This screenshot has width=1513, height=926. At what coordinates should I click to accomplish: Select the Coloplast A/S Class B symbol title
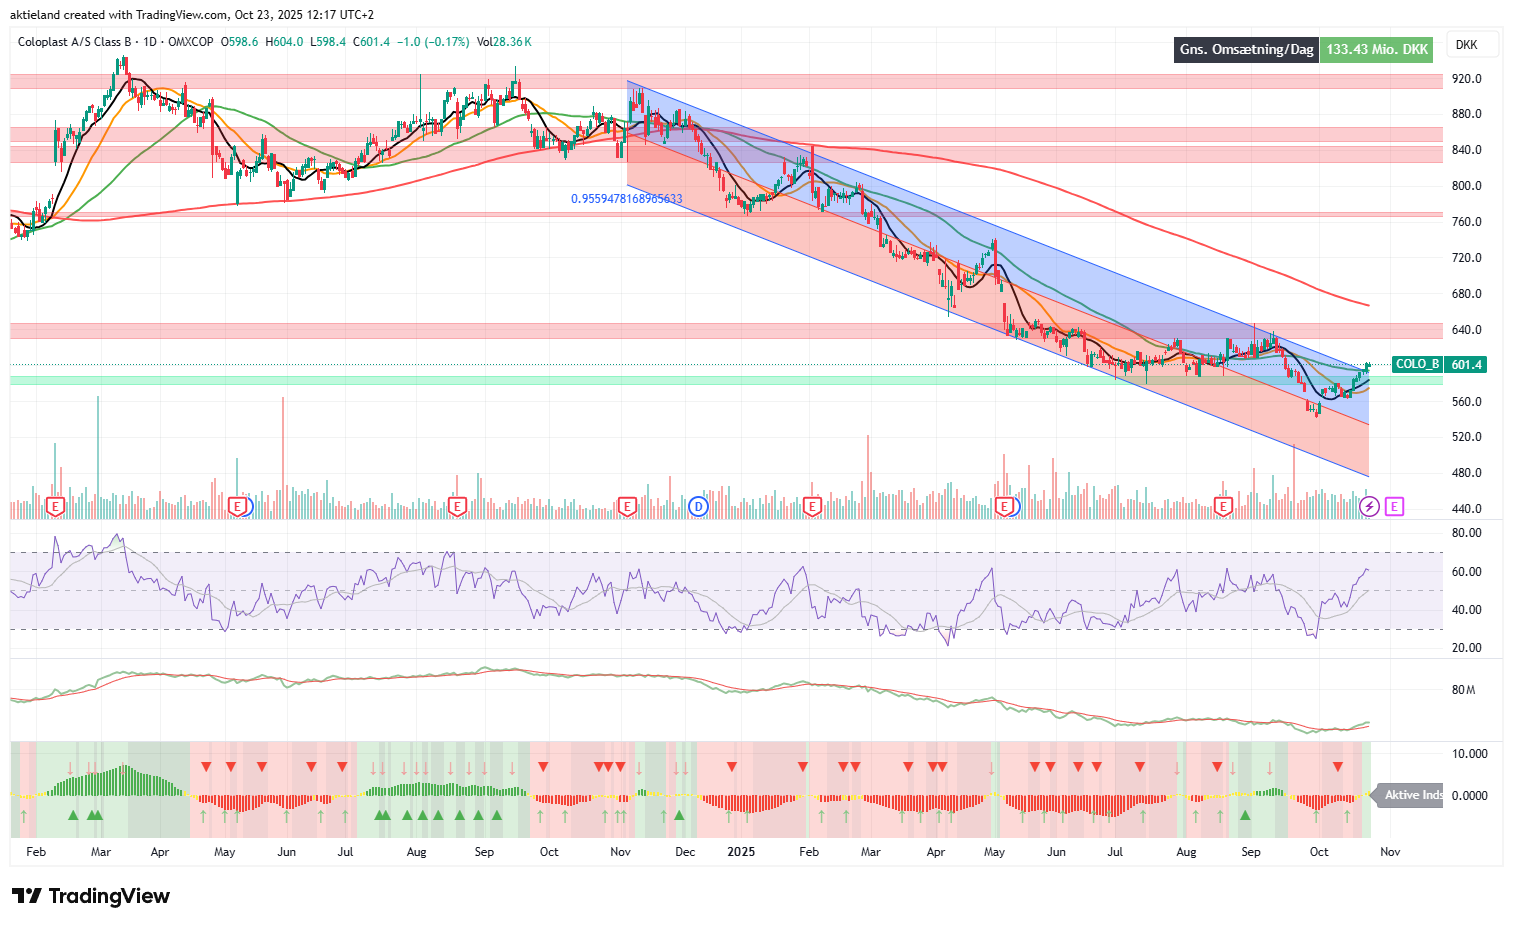(x=75, y=42)
